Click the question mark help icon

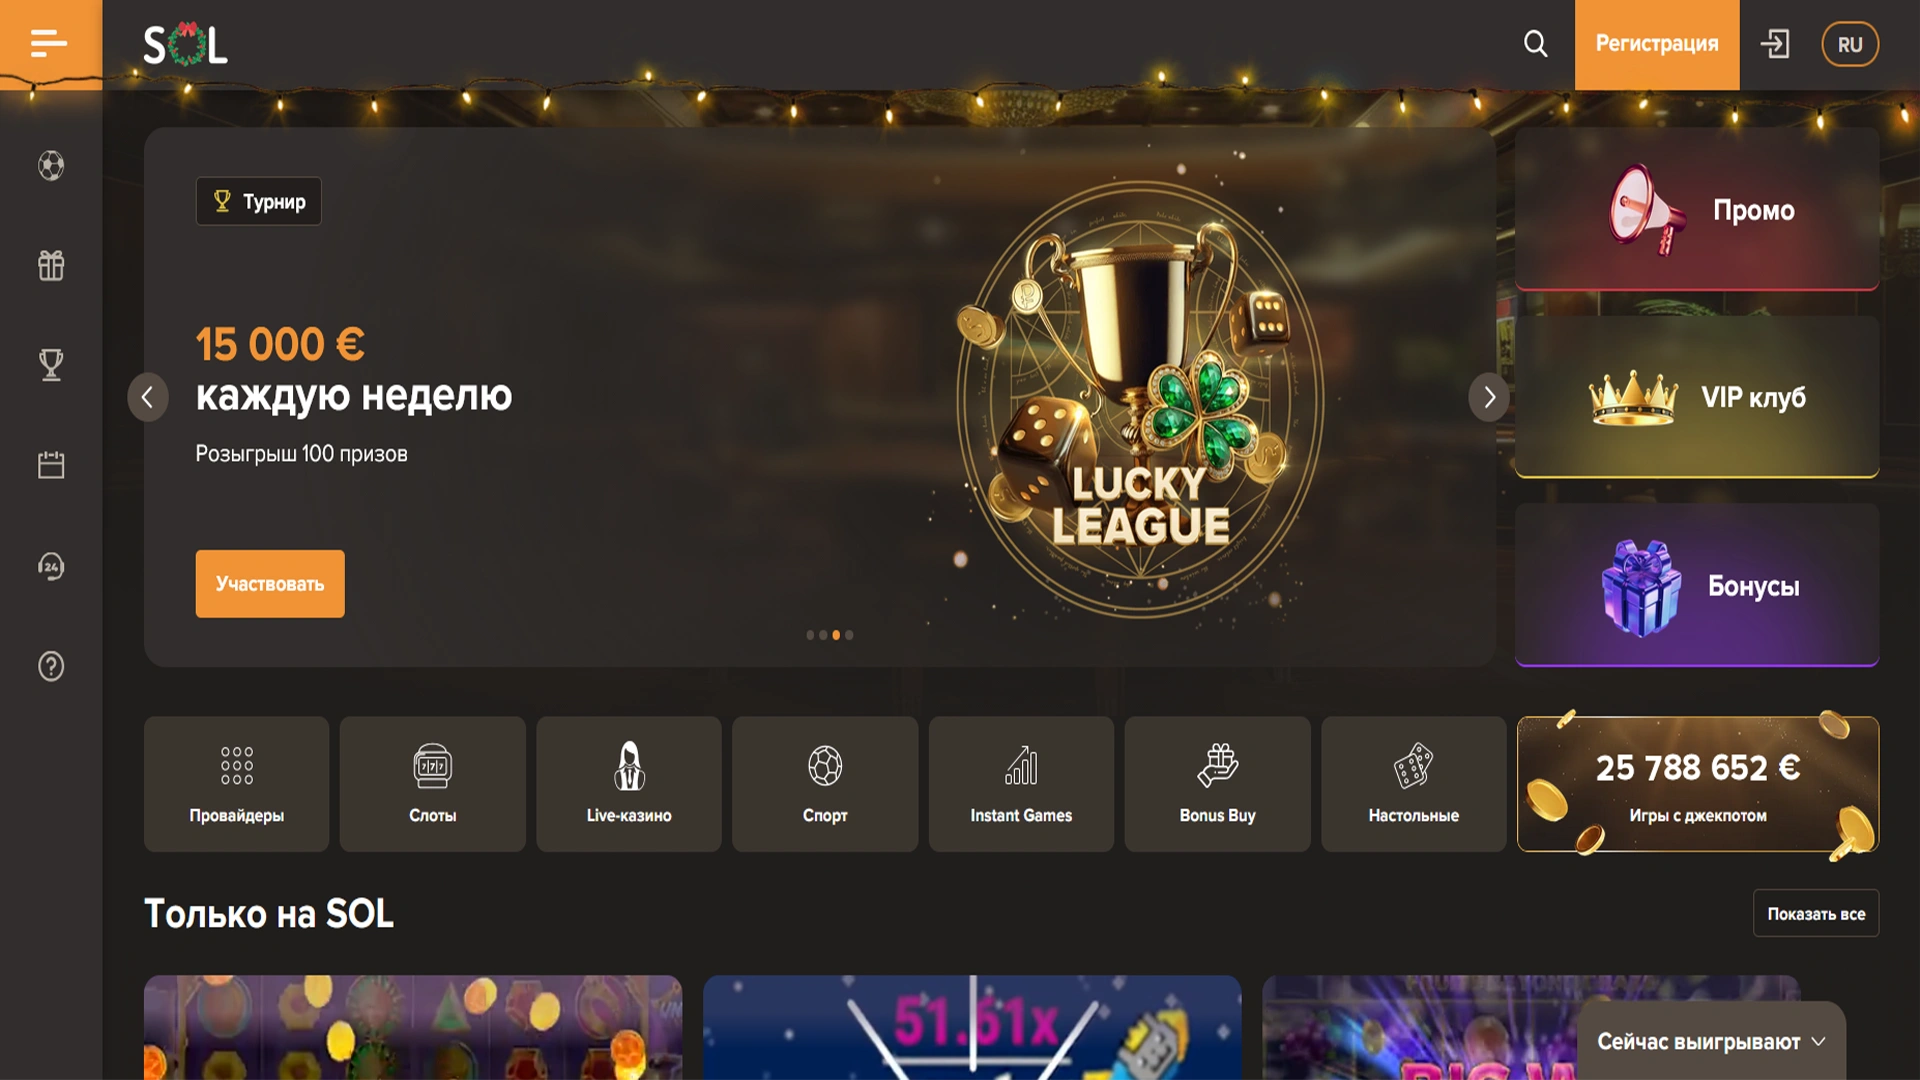[x=51, y=666]
